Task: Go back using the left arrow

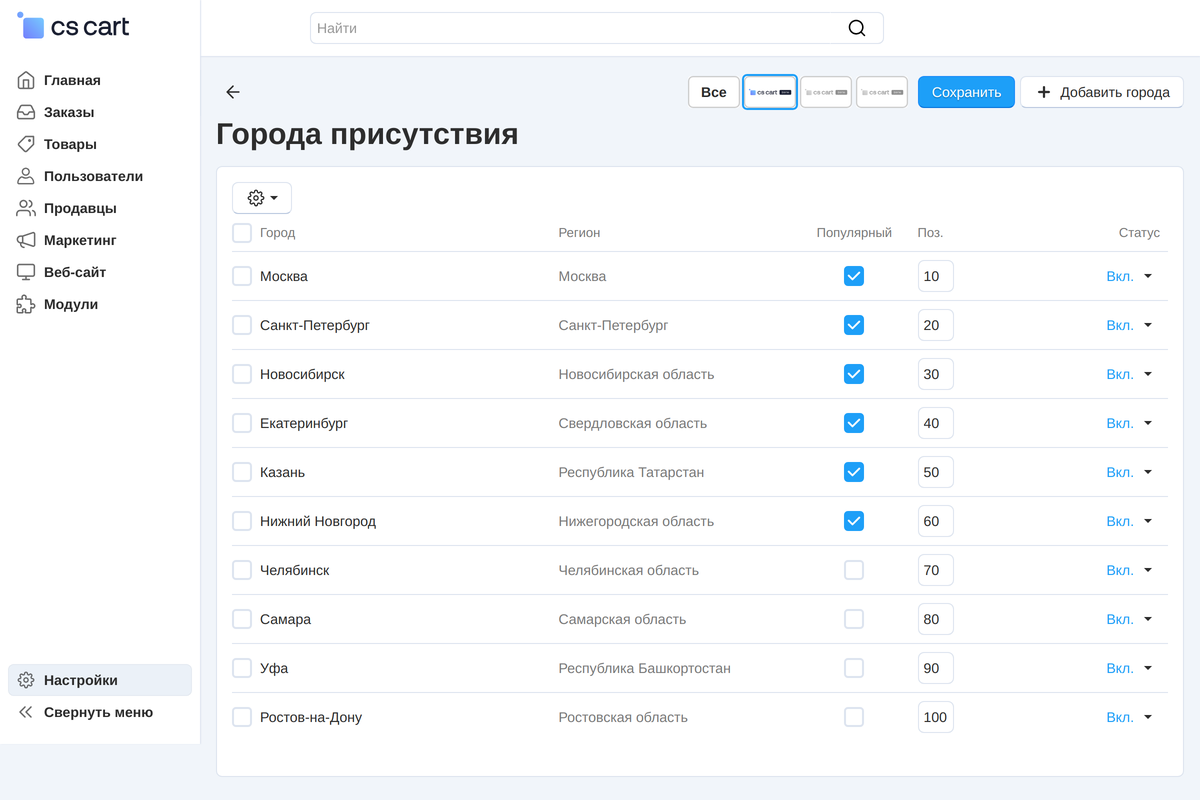Action: (x=233, y=92)
